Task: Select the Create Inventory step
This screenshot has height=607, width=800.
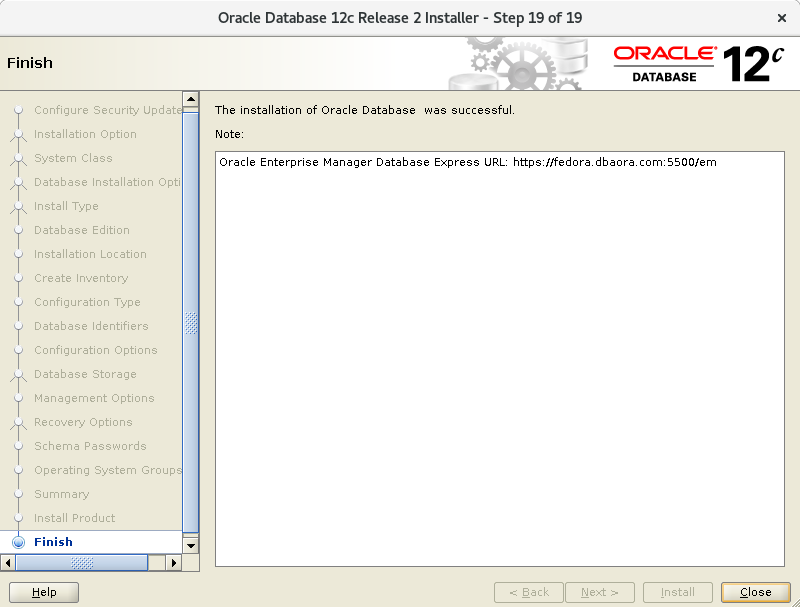Action: pos(81,278)
